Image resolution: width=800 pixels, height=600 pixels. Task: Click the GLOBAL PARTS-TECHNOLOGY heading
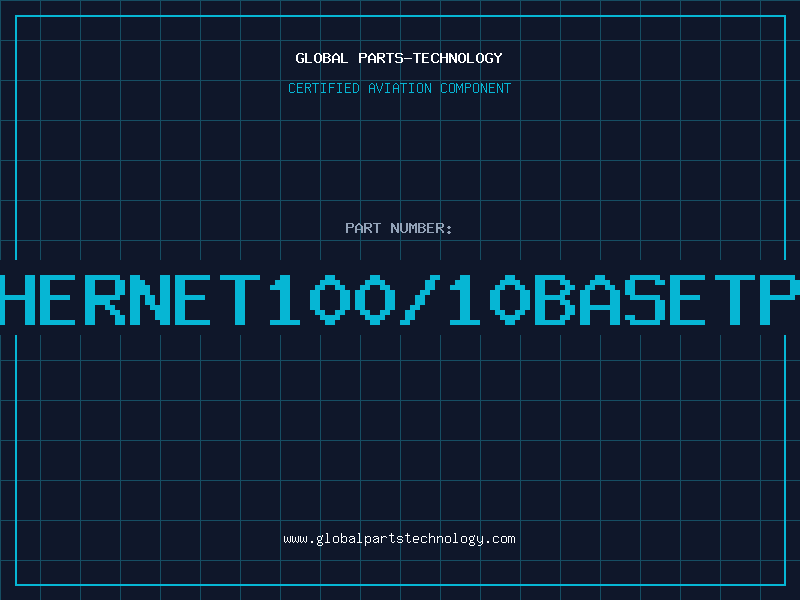point(399,58)
